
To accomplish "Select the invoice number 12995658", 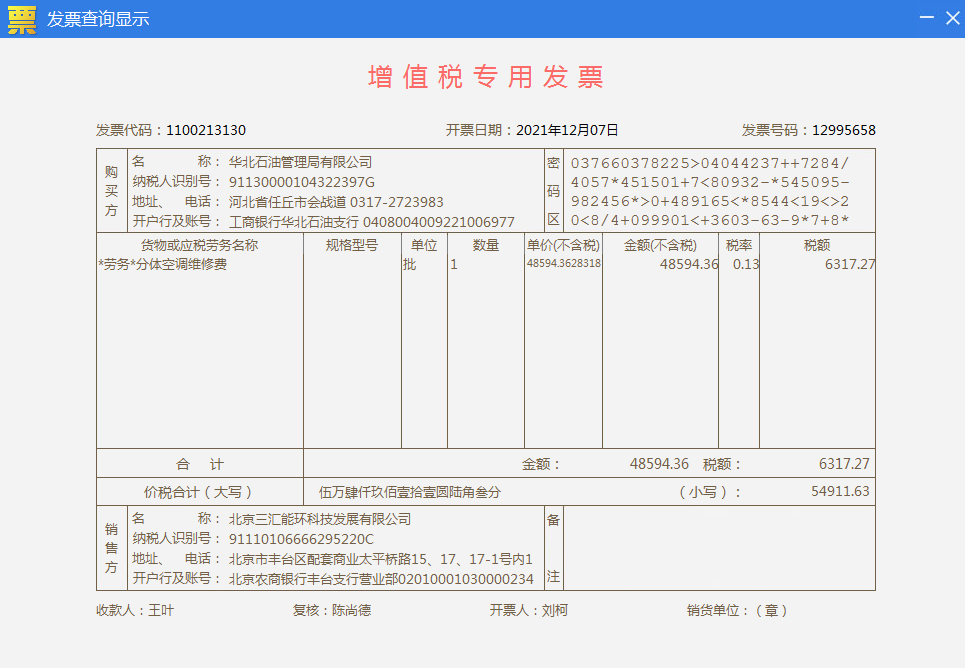I will (843, 130).
